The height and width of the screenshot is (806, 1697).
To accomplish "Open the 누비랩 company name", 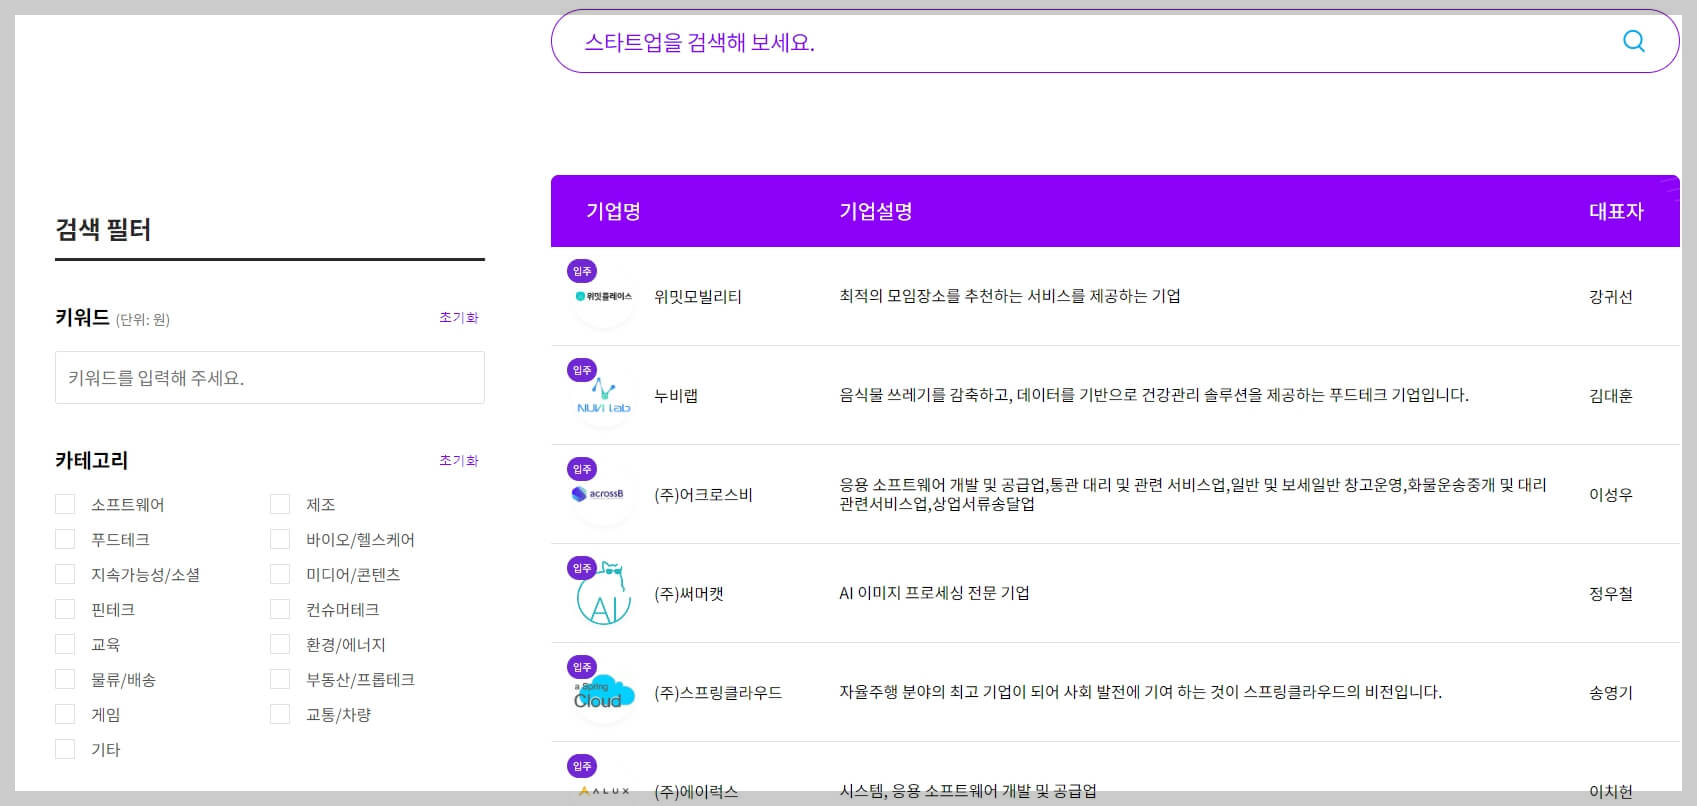I will [676, 395].
